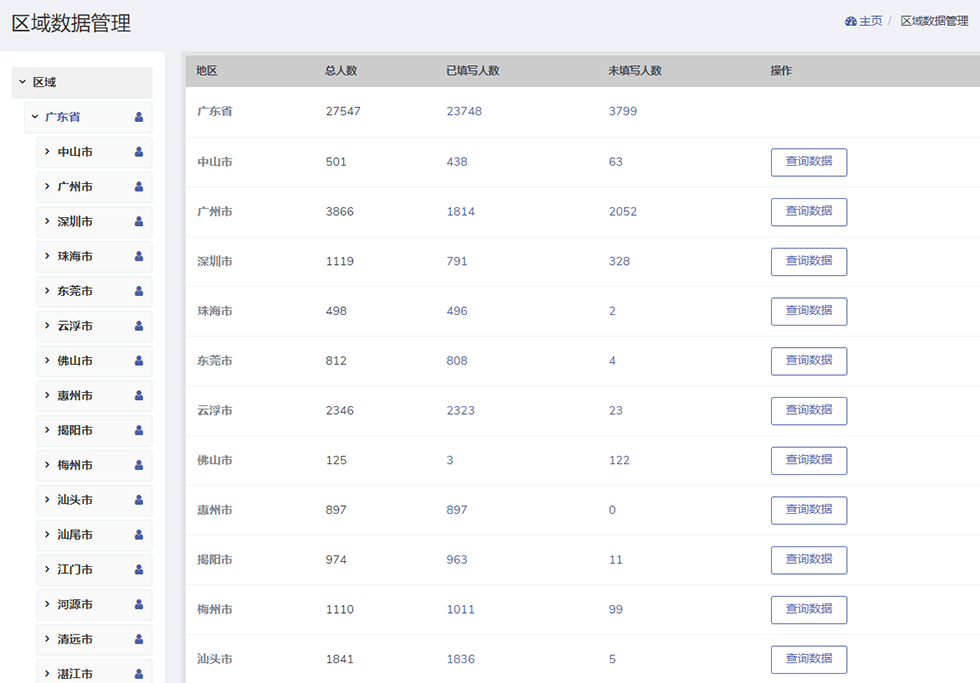Image resolution: width=980 pixels, height=683 pixels.
Task: Expand the 珠海市 tree node
Action: [47, 256]
